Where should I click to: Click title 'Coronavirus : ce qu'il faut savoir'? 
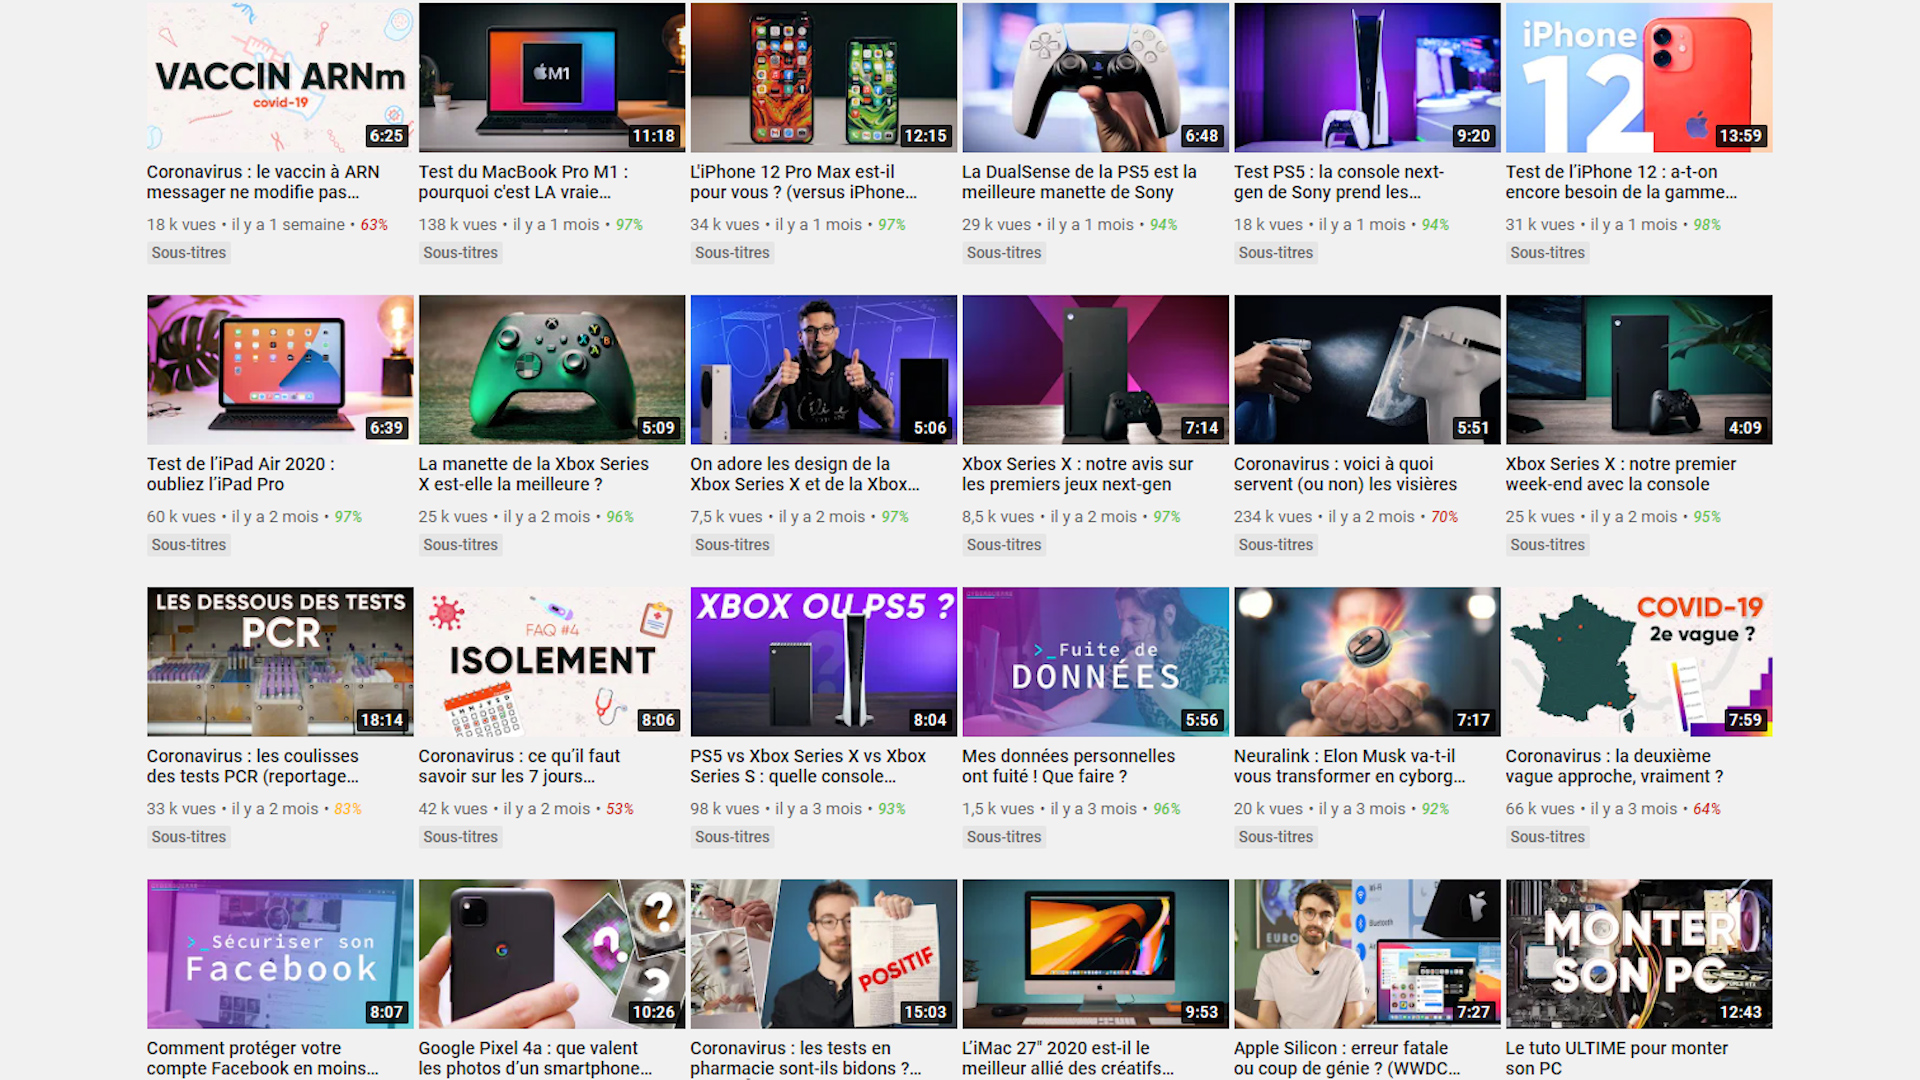[519, 766]
